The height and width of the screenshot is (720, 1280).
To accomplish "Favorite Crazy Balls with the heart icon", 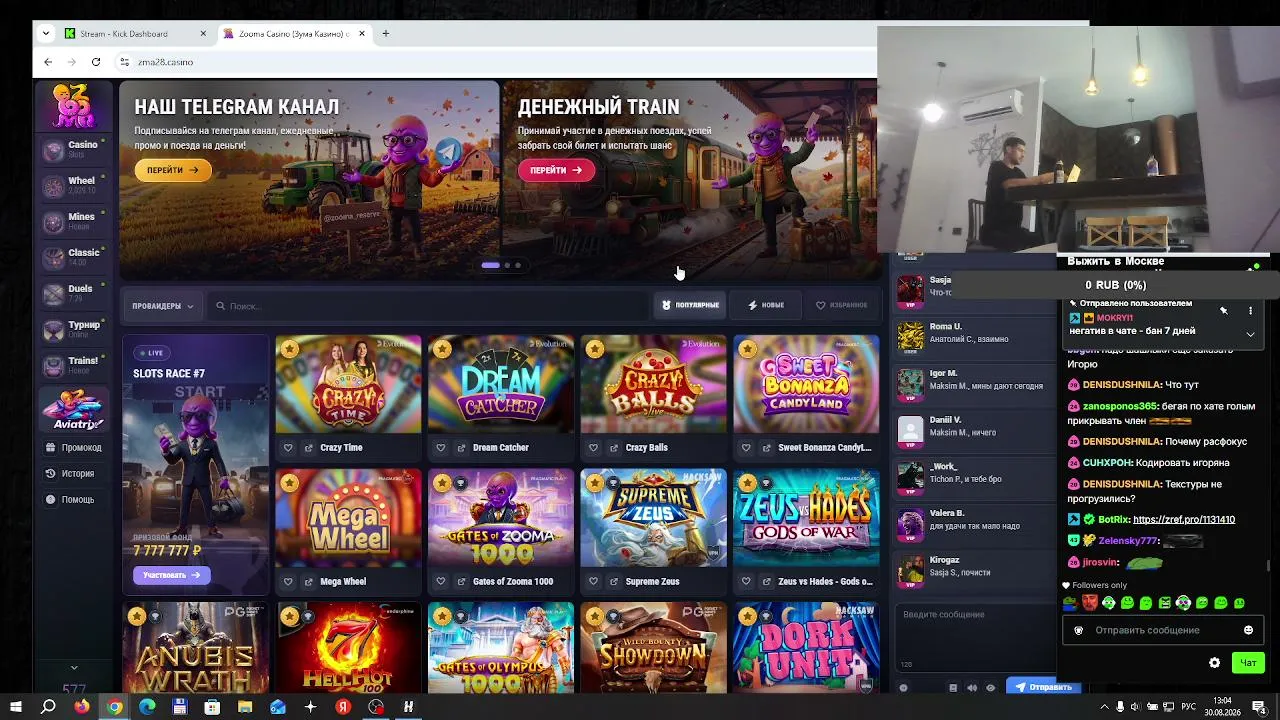I will (594, 448).
